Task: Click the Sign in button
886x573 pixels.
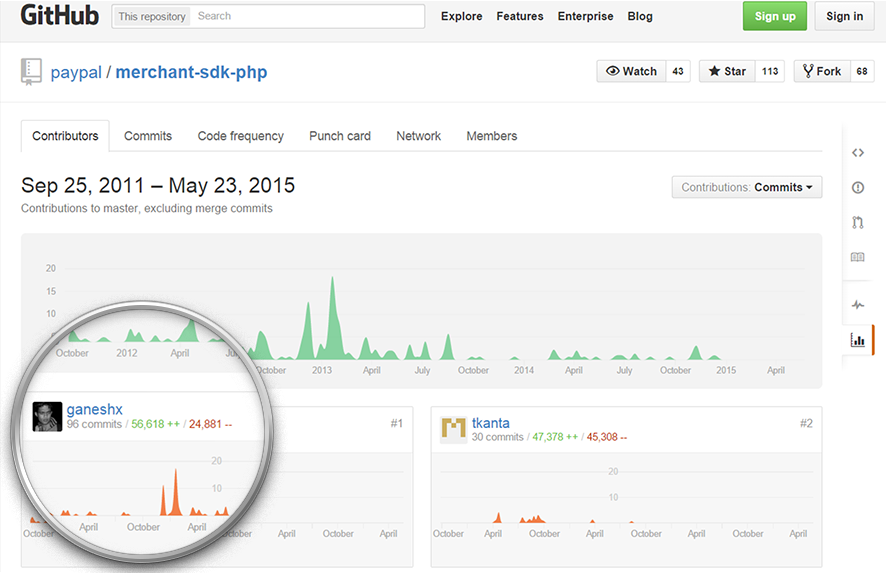Action: coord(844,16)
